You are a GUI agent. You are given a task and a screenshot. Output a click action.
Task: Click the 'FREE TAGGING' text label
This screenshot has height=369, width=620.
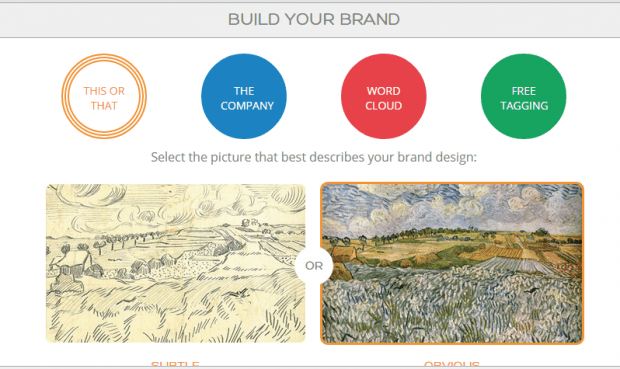524,98
